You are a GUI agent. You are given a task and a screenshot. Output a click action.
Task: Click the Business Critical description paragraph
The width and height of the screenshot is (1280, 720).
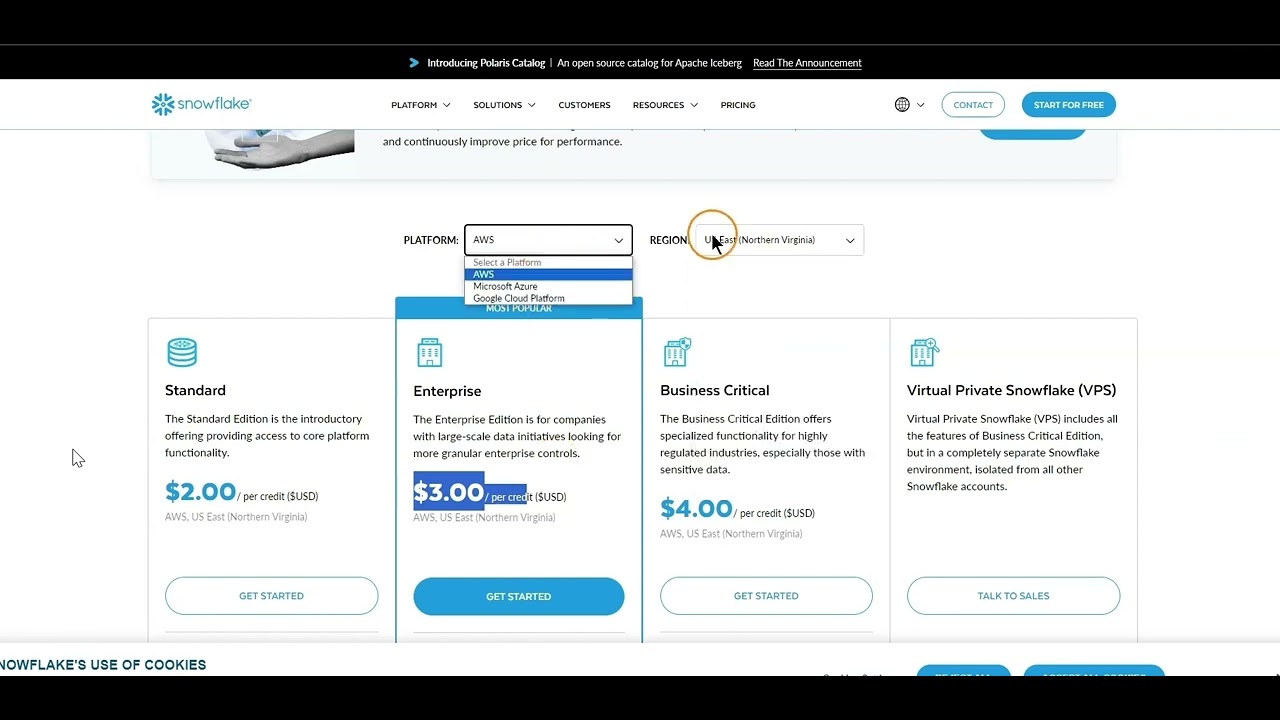tap(763, 444)
